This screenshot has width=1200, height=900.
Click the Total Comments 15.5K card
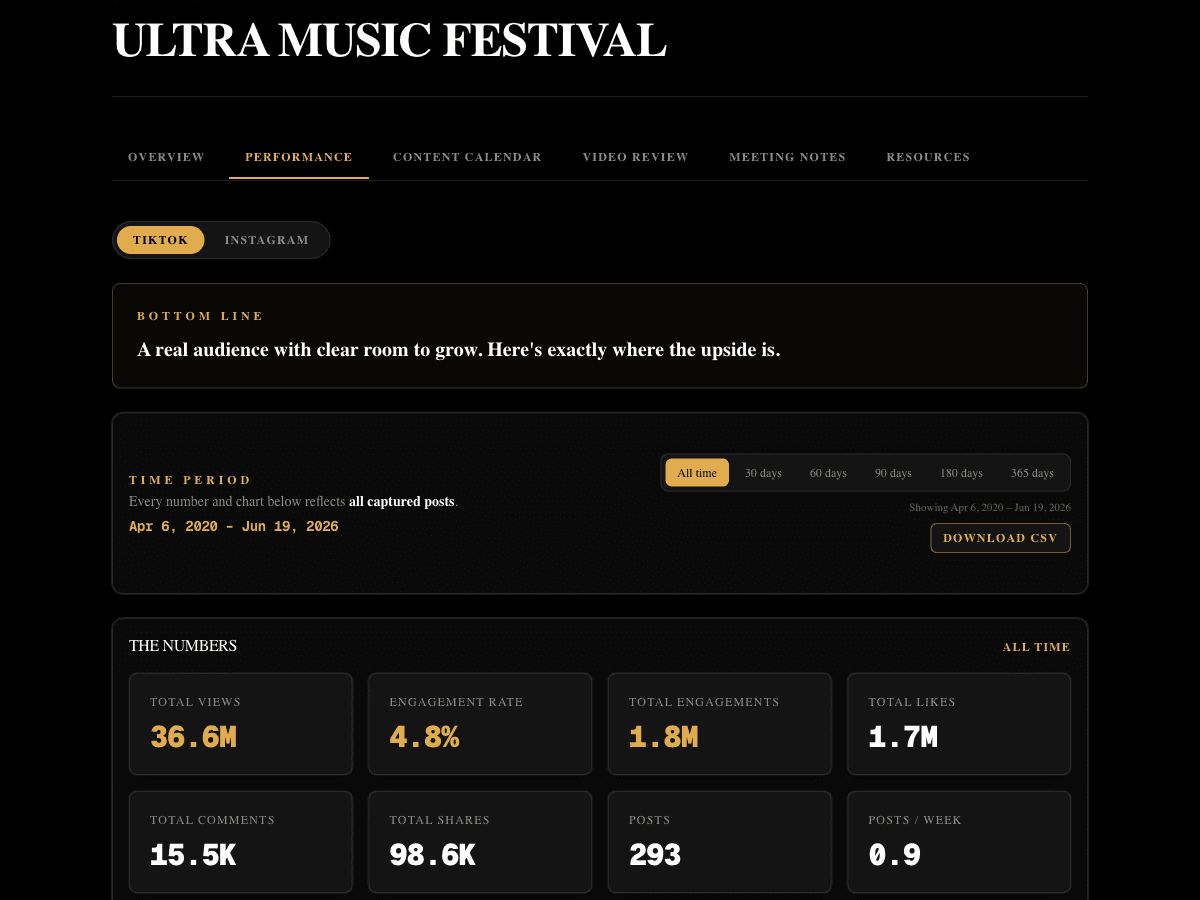point(241,842)
